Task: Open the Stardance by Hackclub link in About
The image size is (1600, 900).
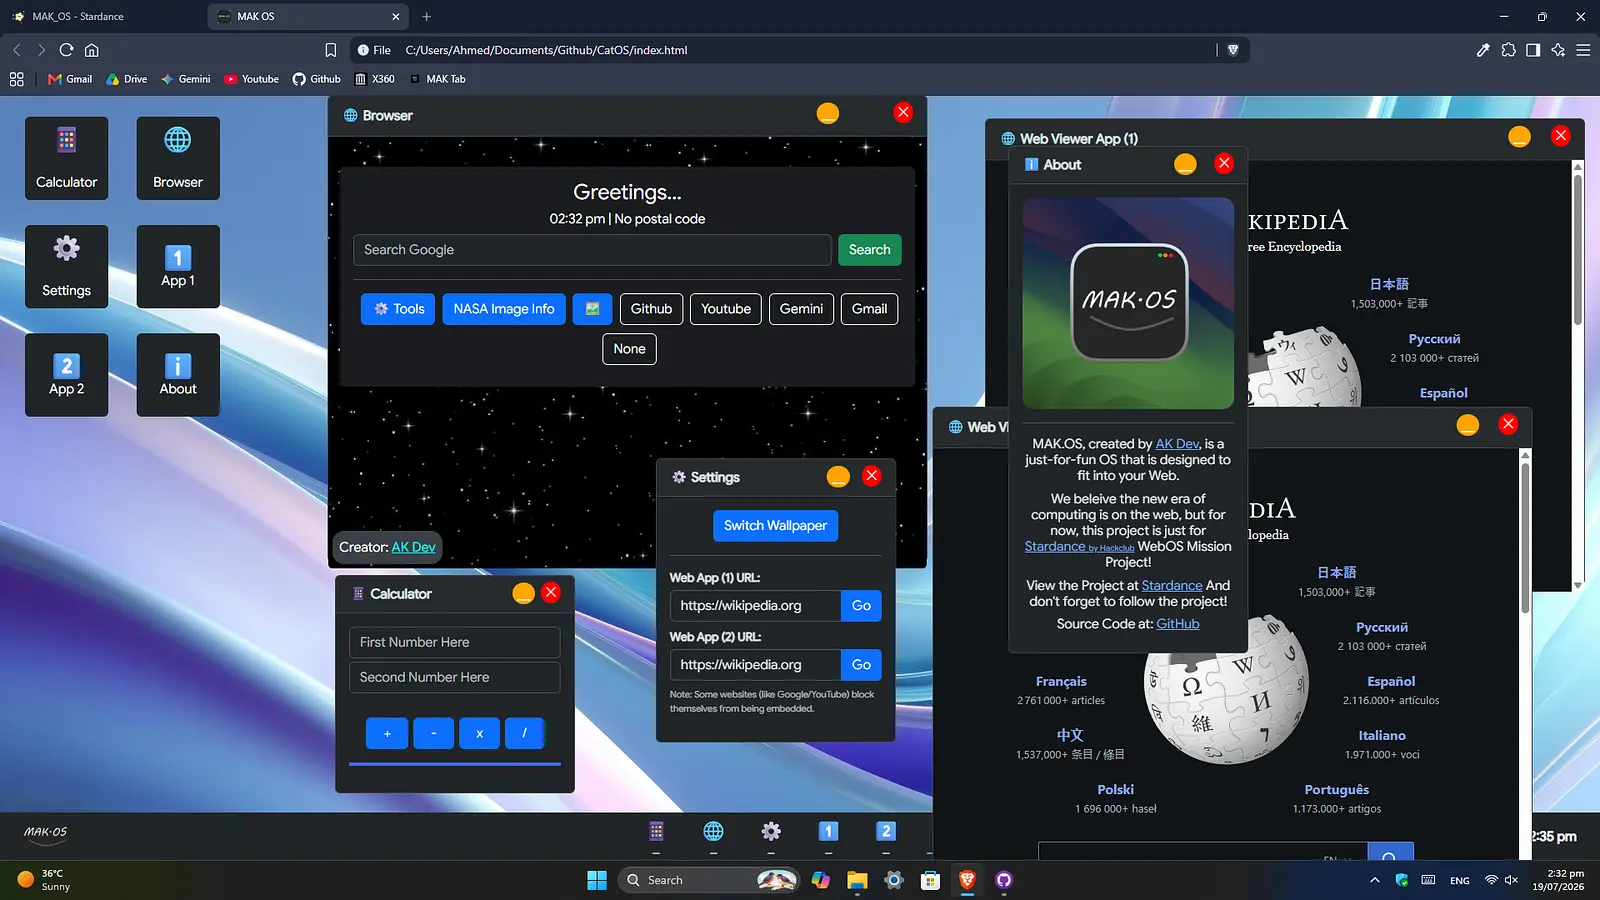Action: 1079,547
